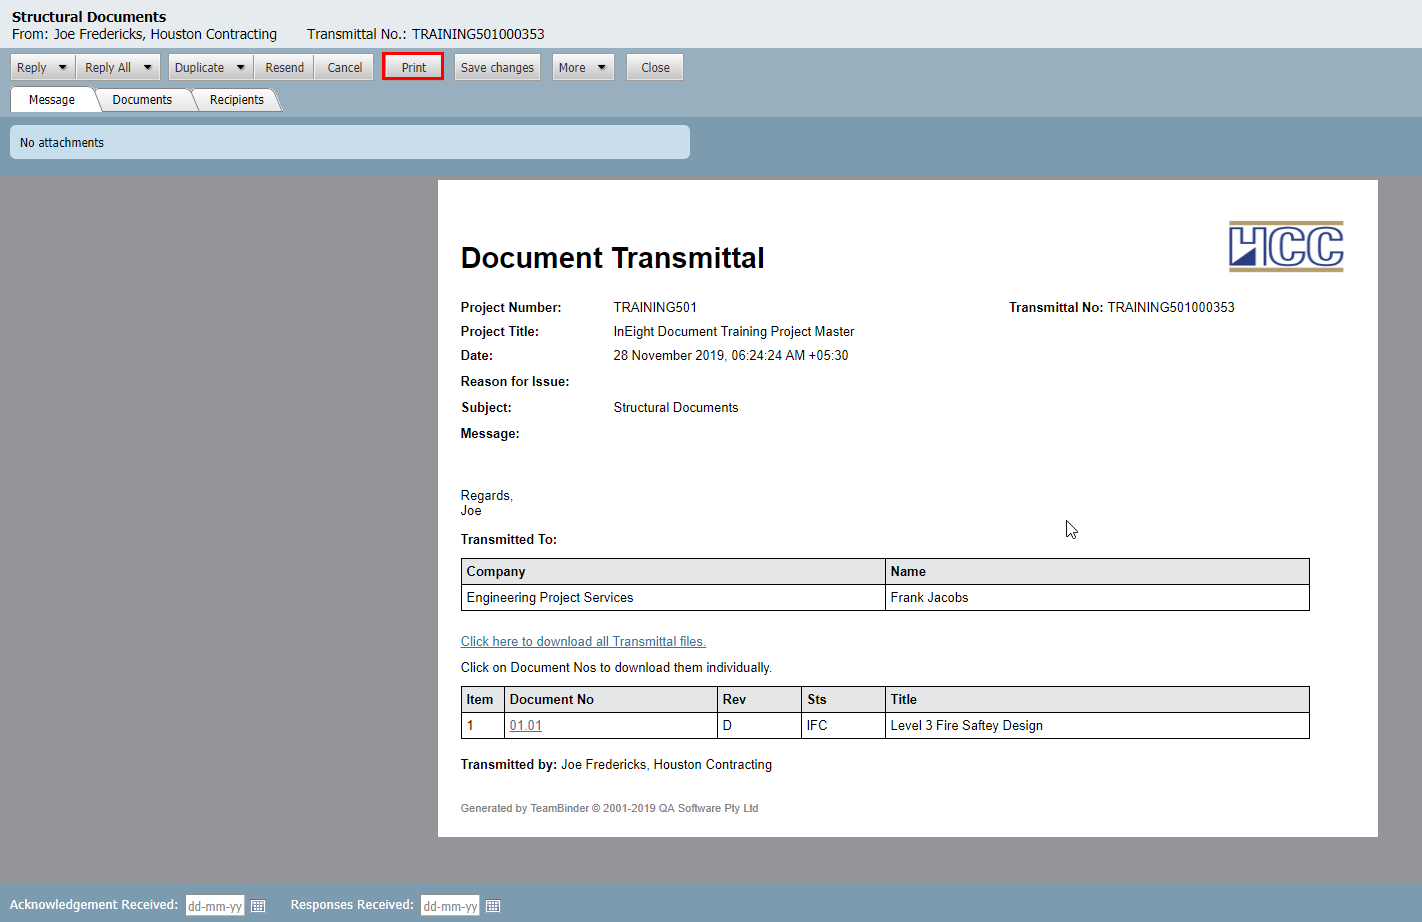The height and width of the screenshot is (922, 1422).
Task: Expand the Reply All dropdown arrow
Action: (x=147, y=68)
